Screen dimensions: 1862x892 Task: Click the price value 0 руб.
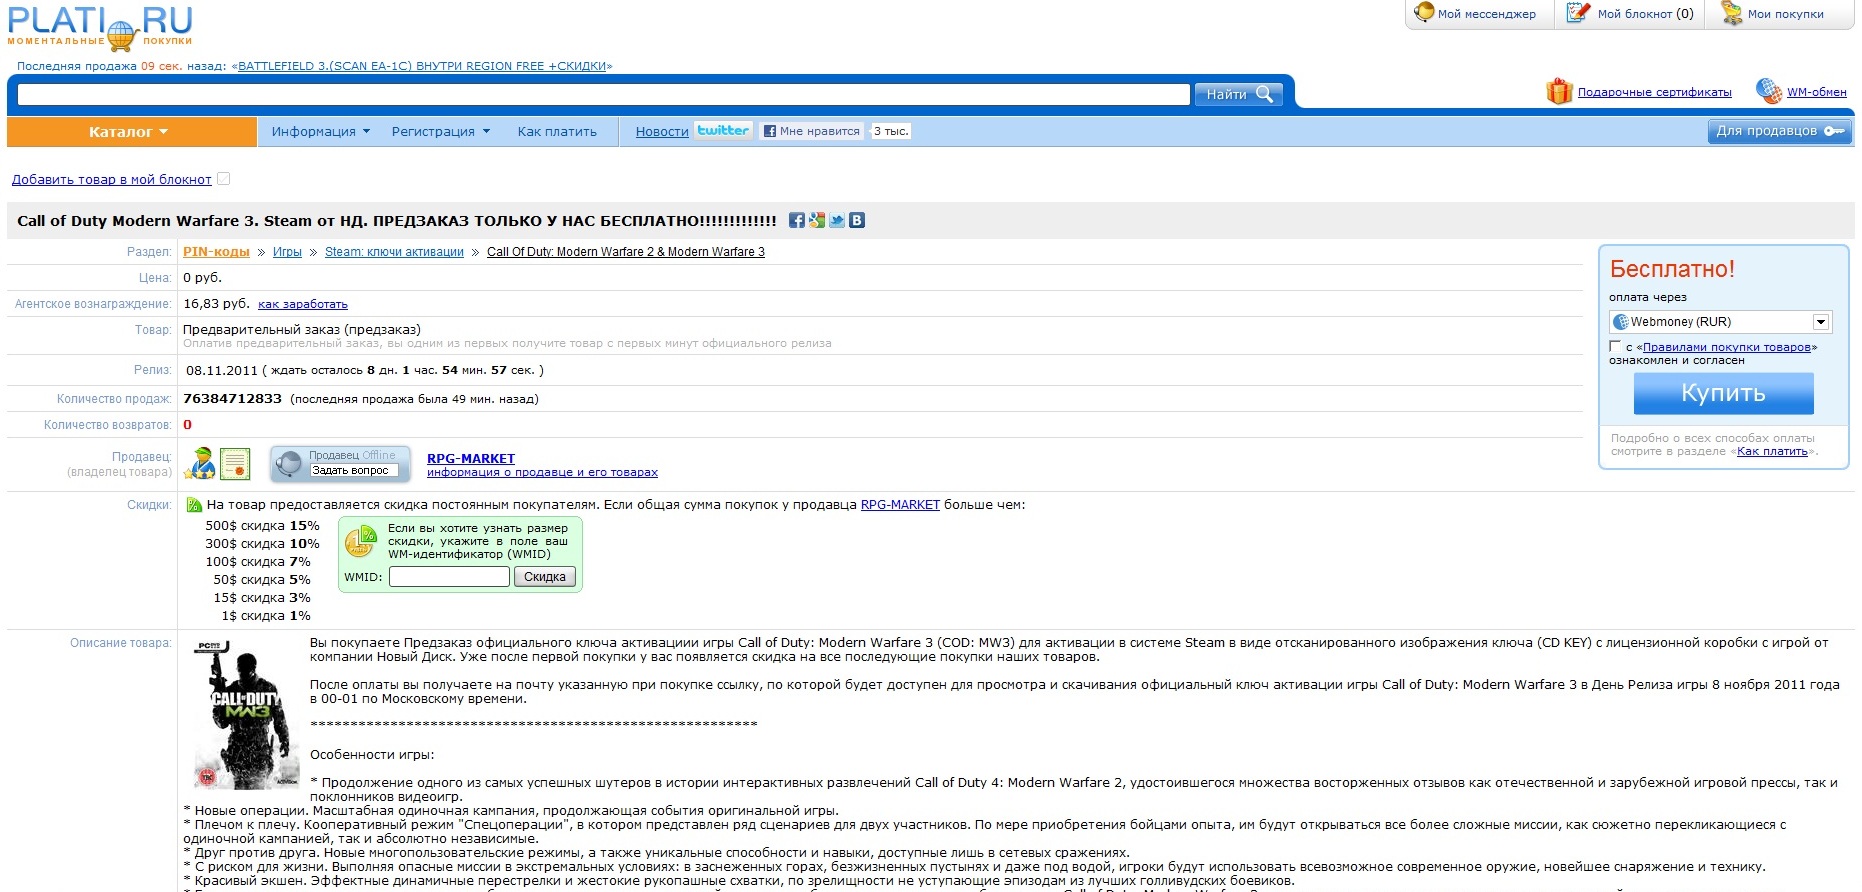(202, 278)
